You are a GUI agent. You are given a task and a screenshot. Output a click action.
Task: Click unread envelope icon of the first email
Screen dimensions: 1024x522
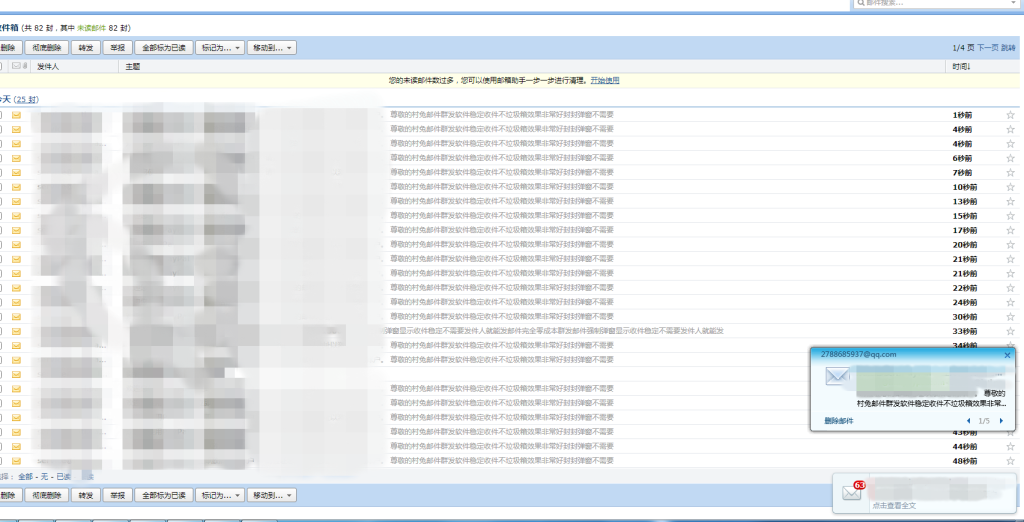pos(16,115)
